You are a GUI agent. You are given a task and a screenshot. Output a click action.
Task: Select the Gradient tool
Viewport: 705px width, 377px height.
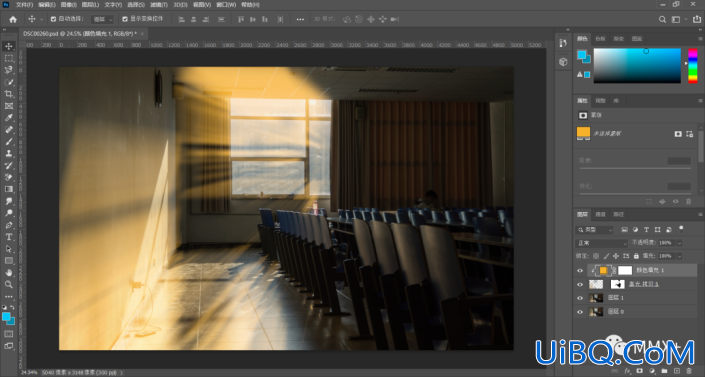point(9,189)
